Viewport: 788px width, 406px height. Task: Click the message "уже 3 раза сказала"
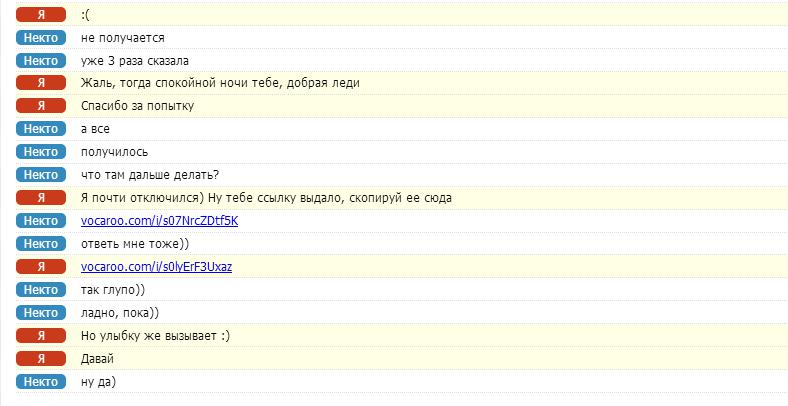(x=134, y=61)
